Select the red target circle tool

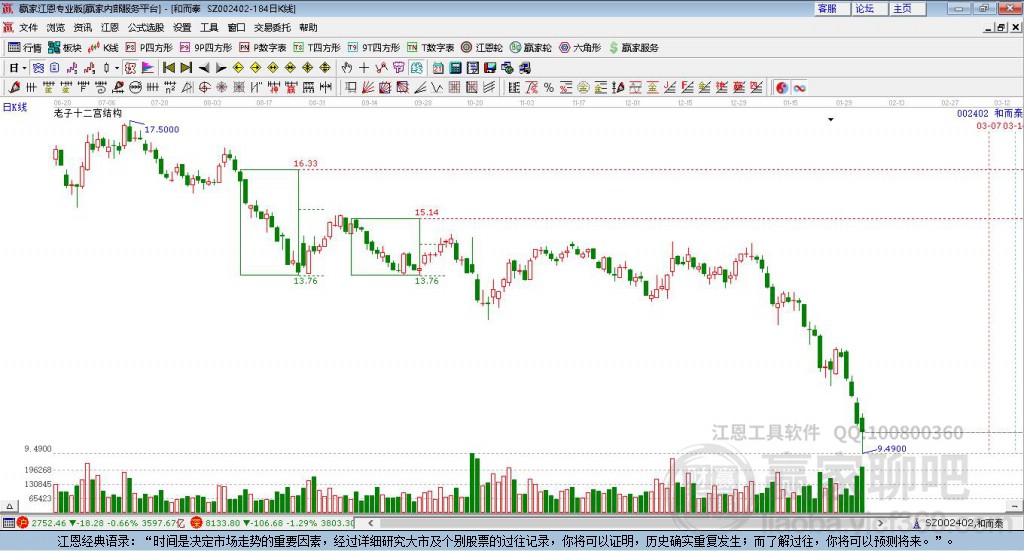coord(204,87)
